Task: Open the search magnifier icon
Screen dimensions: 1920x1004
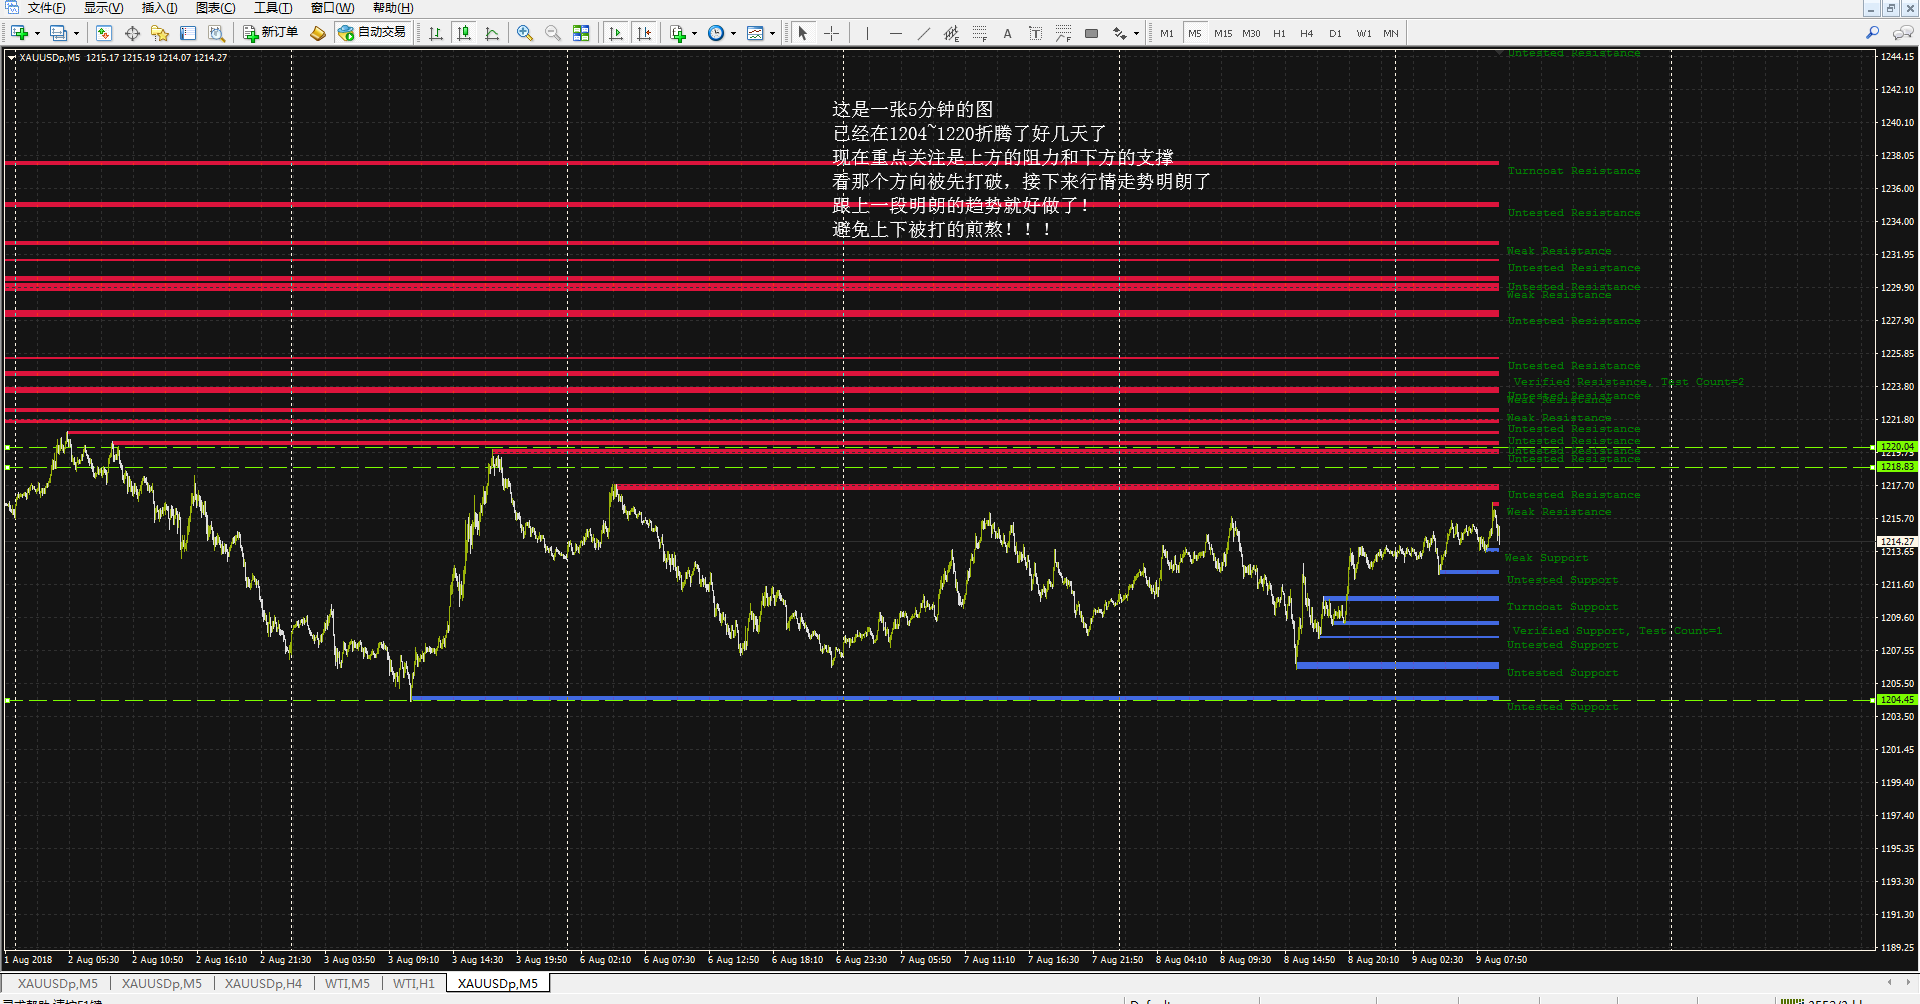Action: point(1872,33)
